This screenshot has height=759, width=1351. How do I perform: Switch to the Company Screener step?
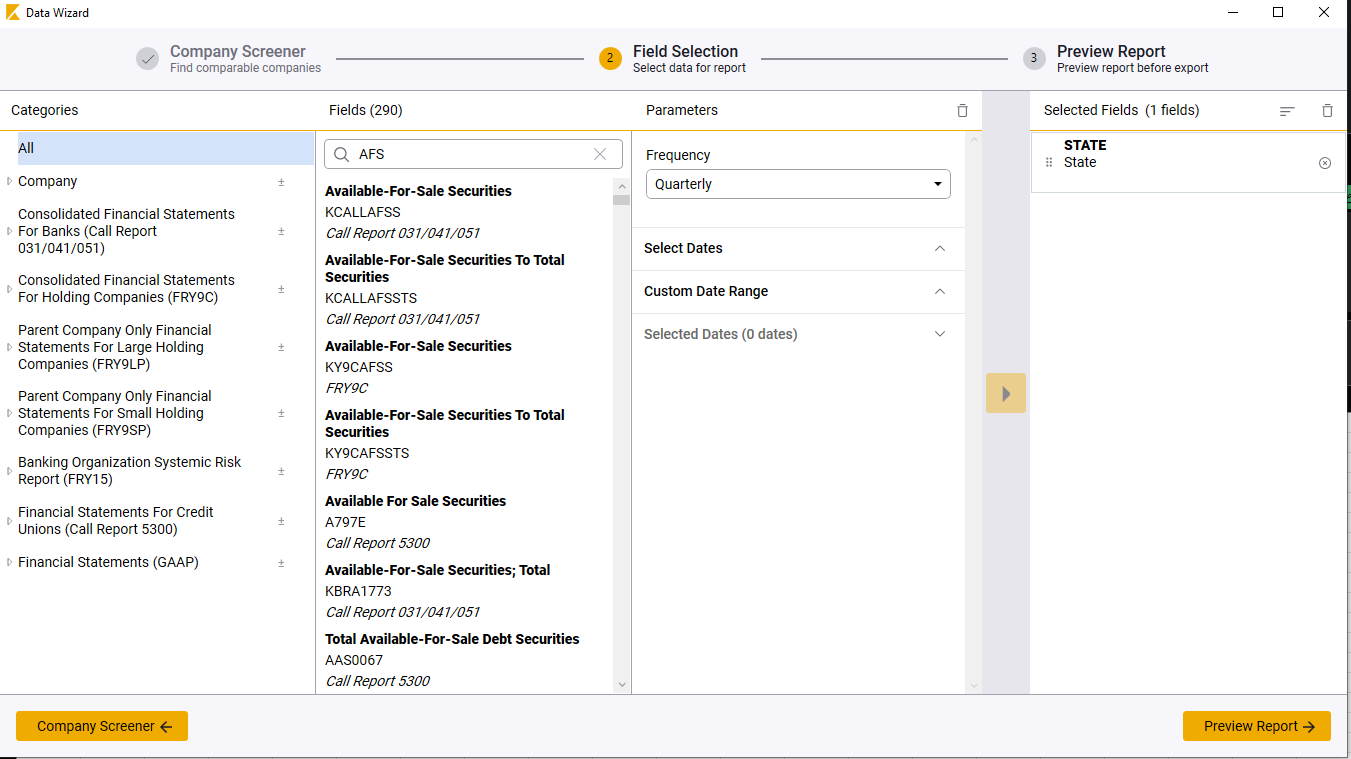tap(237, 50)
